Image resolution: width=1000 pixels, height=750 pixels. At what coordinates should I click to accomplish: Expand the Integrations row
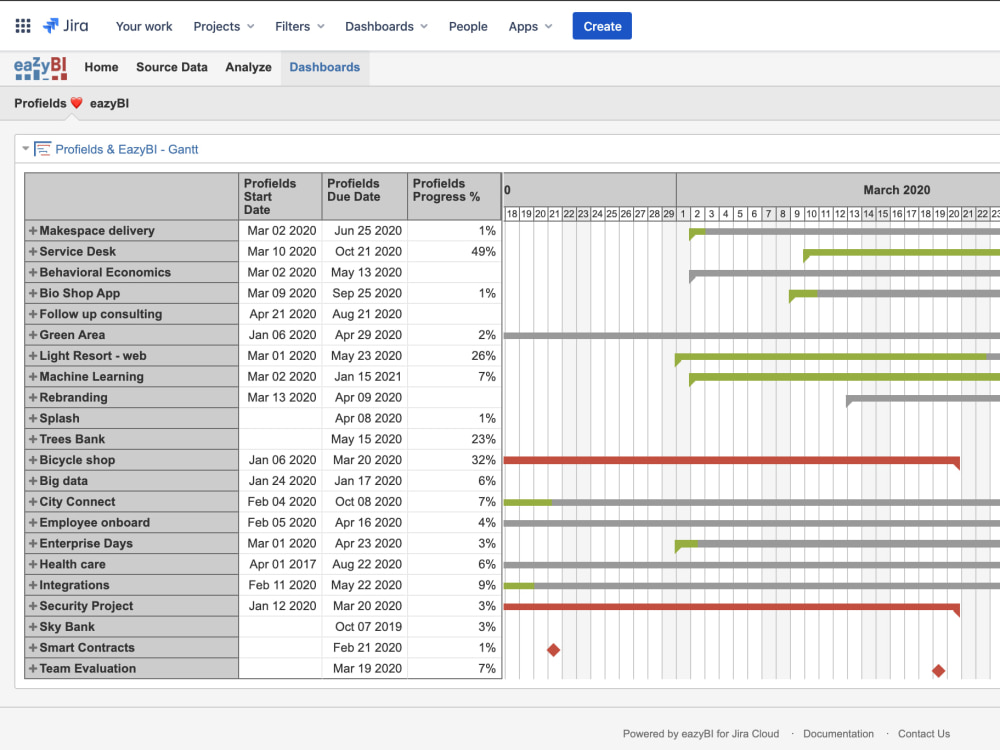coord(33,585)
